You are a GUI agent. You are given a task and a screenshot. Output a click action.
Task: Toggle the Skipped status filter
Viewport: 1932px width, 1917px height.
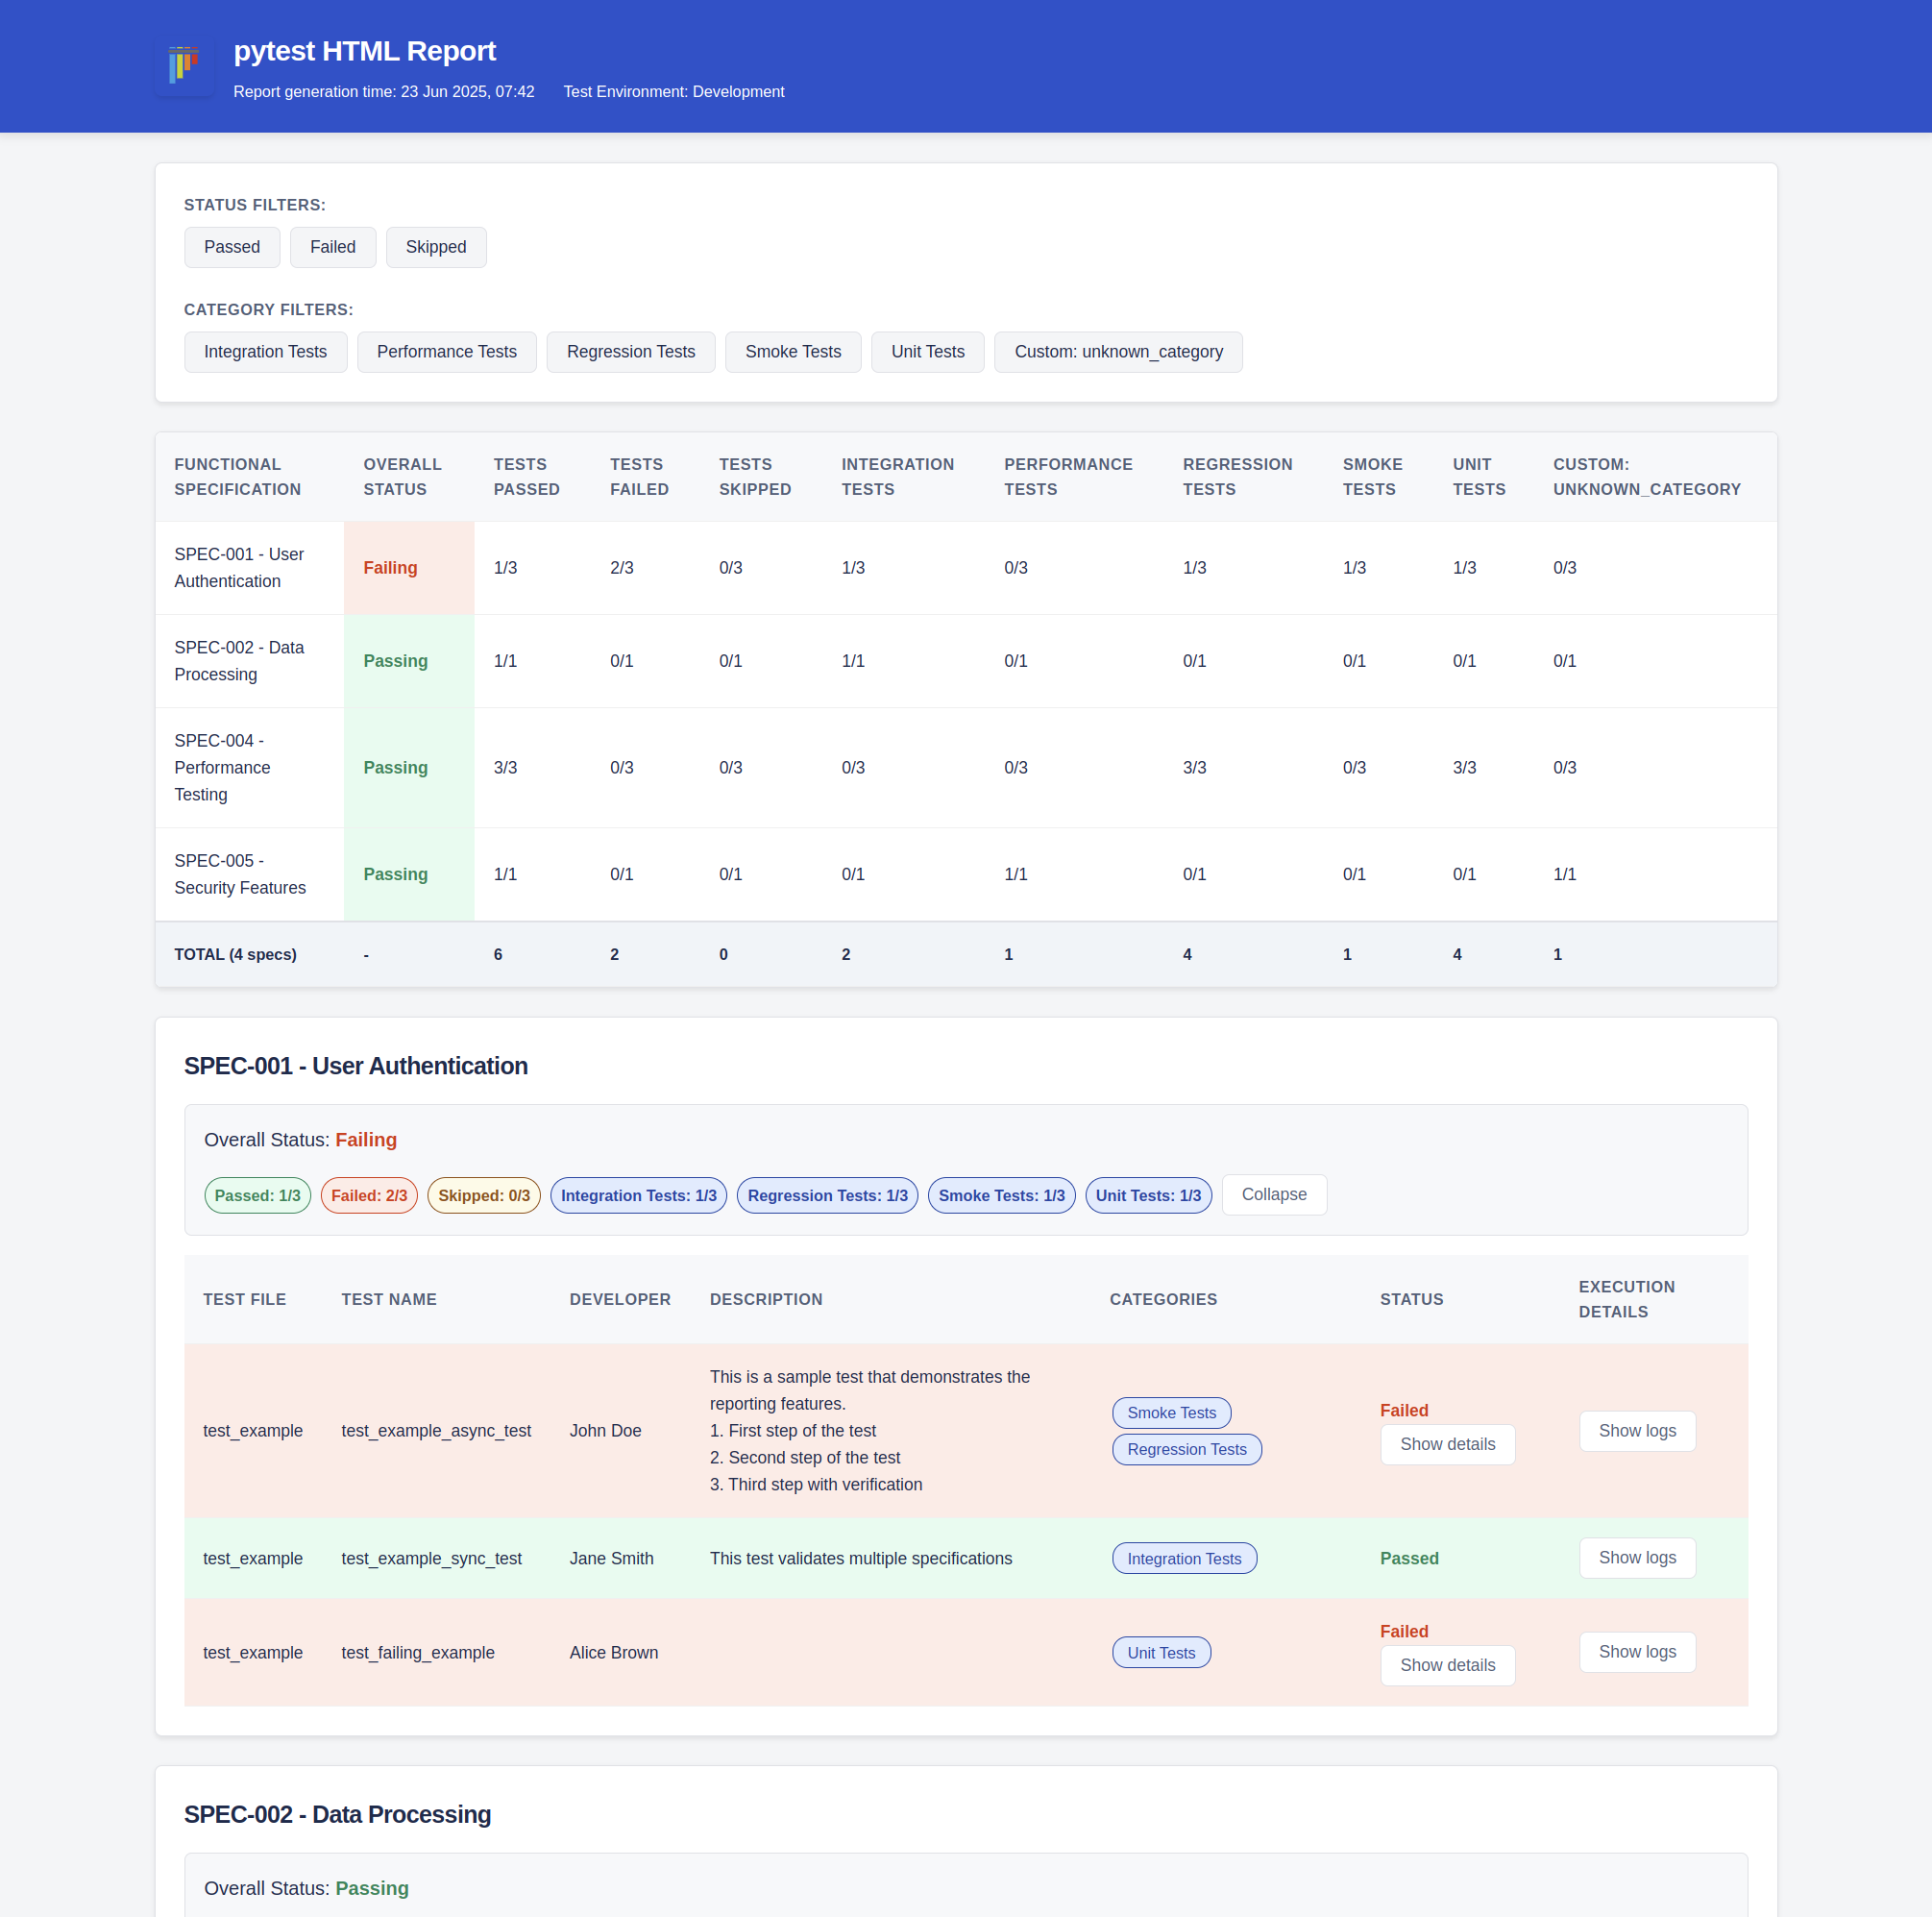tap(435, 247)
